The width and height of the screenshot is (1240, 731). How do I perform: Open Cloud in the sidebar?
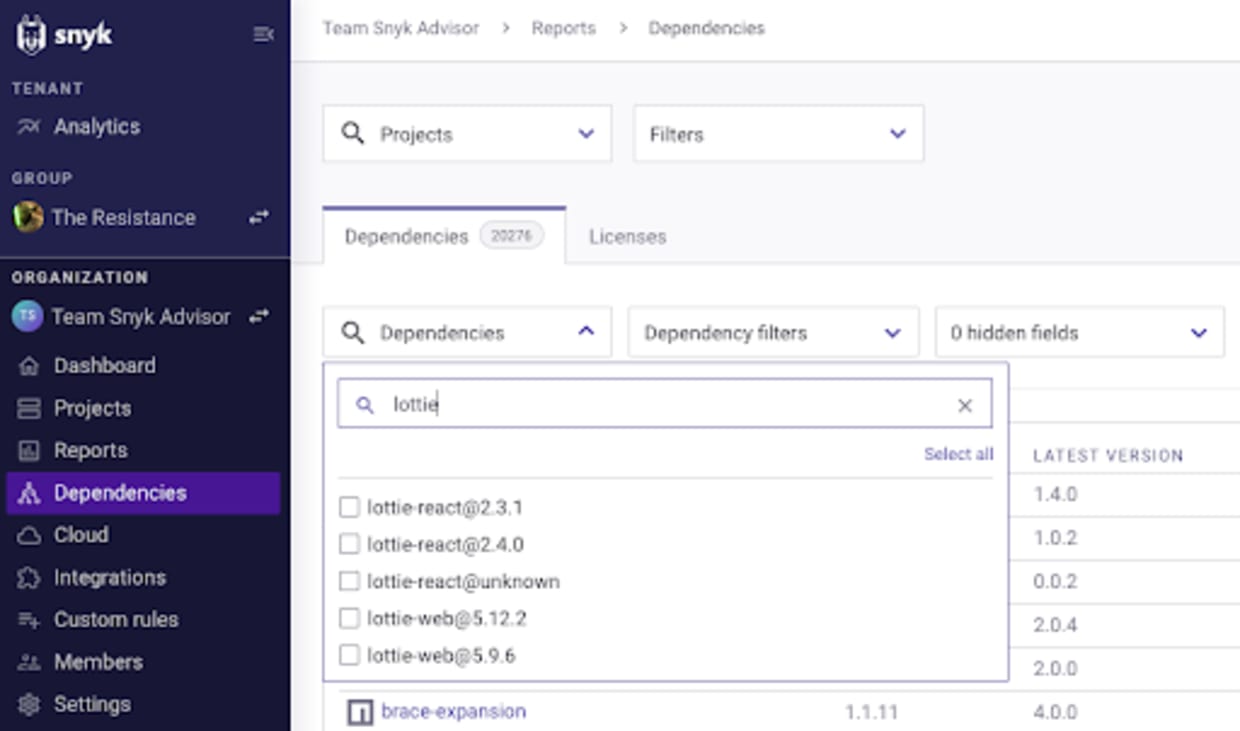pos(80,535)
